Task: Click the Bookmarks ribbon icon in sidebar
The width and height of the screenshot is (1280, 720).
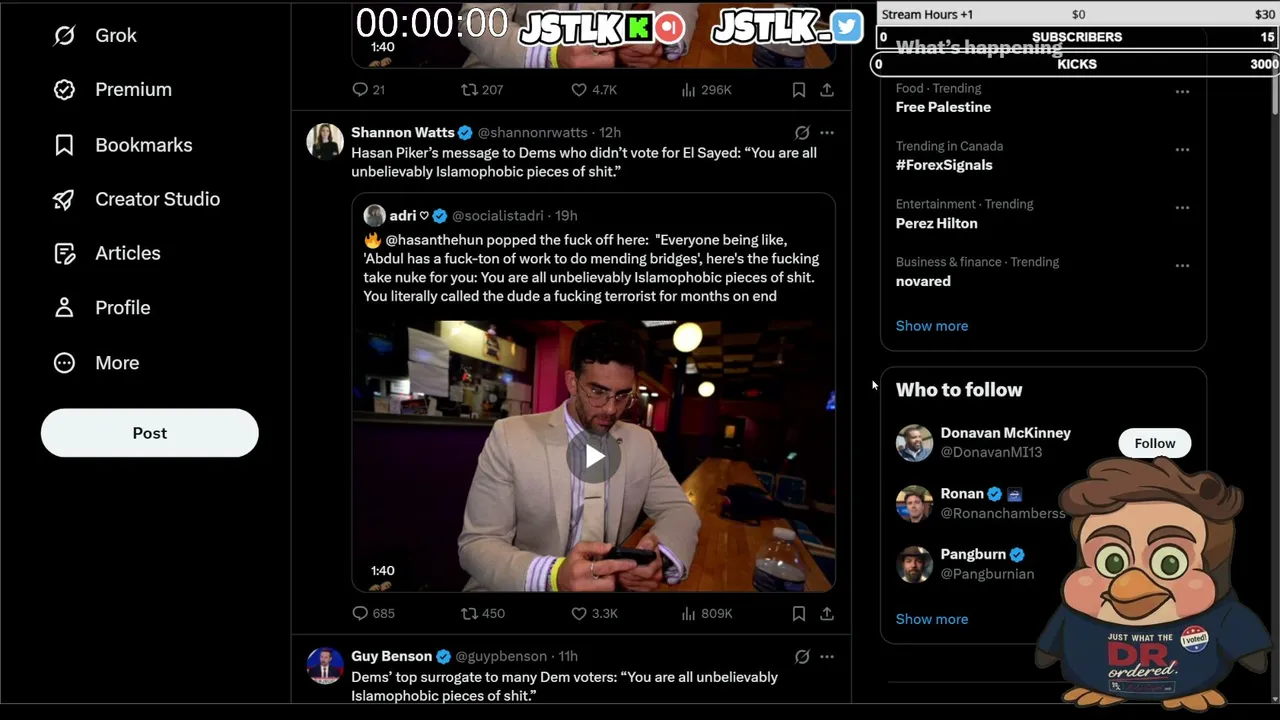Action: (64, 145)
